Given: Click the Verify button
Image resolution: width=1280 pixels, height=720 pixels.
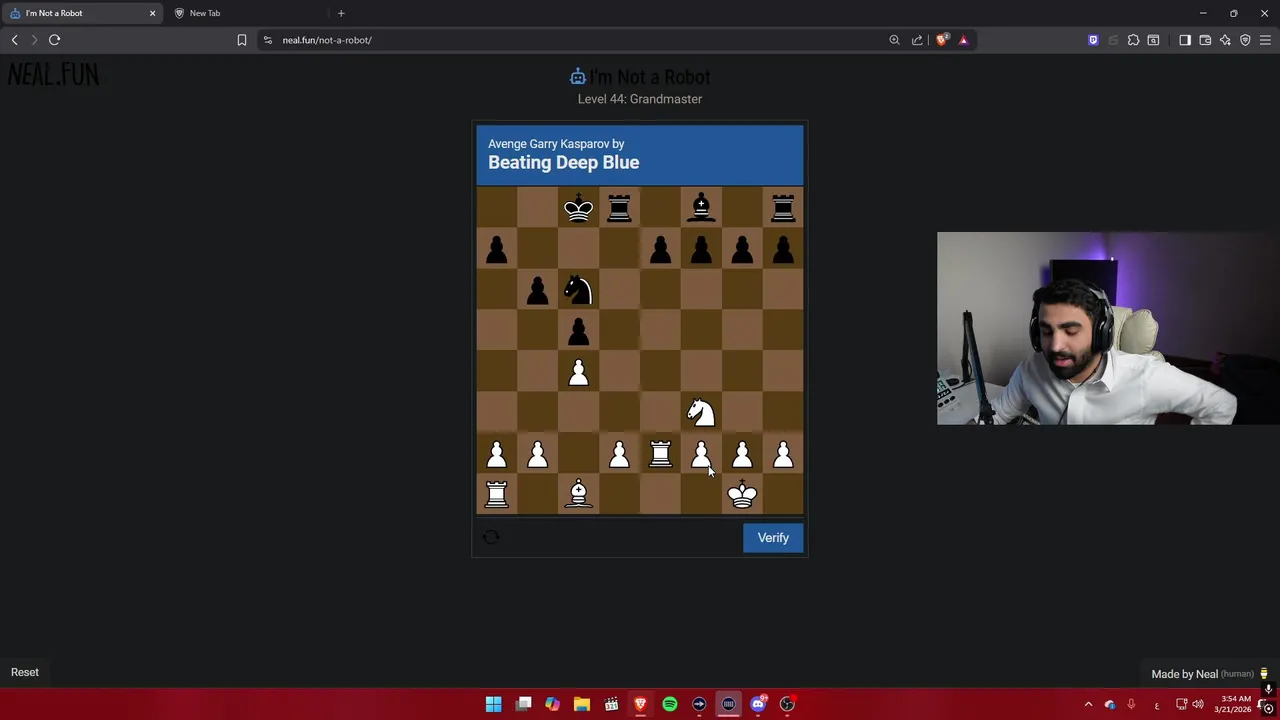Looking at the screenshot, I should pyautogui.click(x=773, y=538).
